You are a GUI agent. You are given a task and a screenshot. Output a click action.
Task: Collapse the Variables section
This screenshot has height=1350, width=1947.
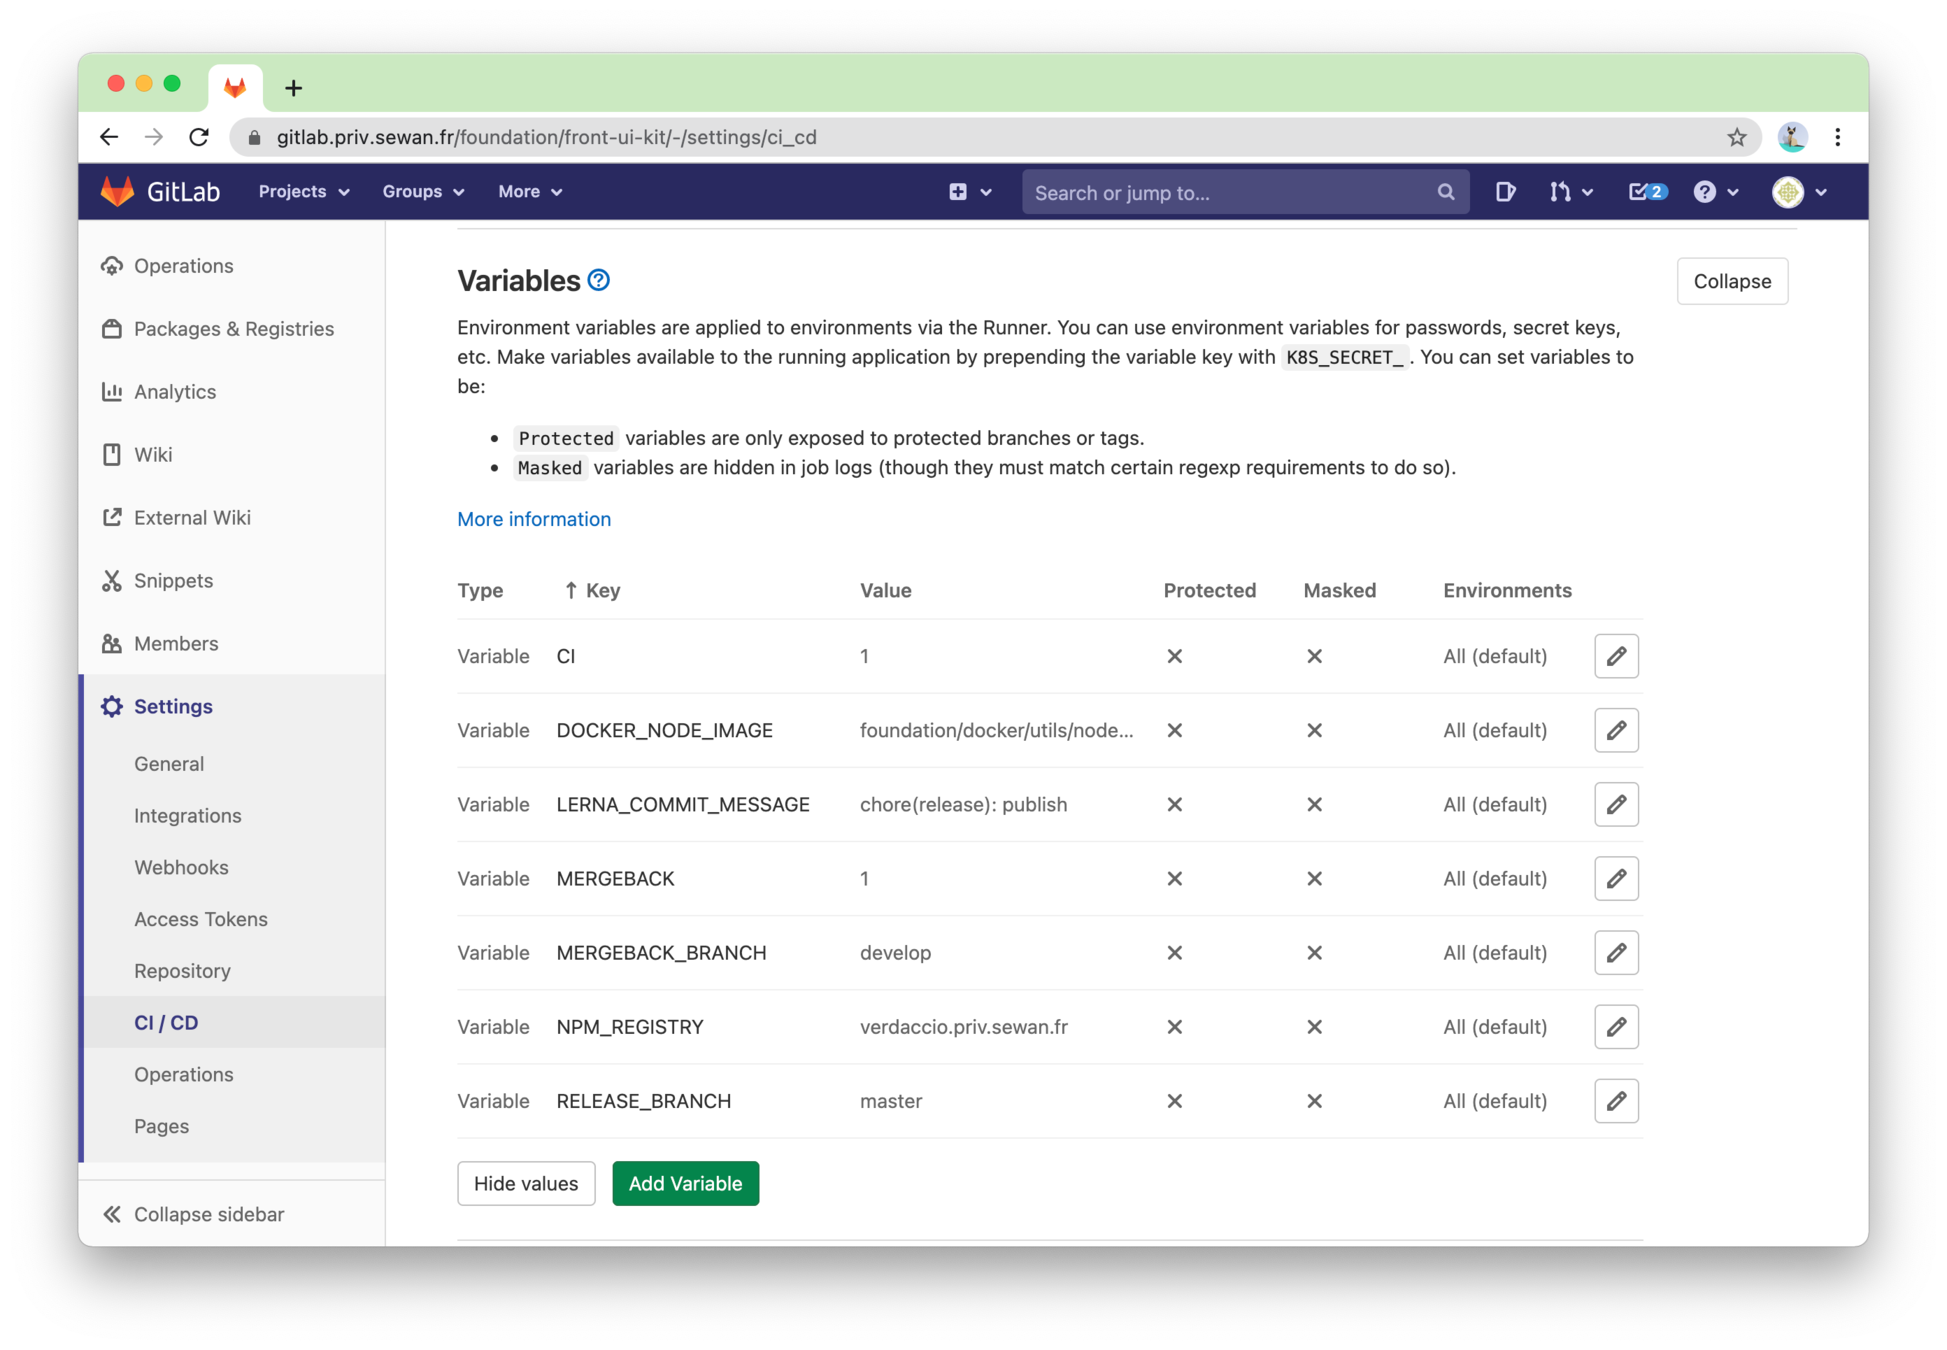pyautogui.click(x=1731, y=281)
